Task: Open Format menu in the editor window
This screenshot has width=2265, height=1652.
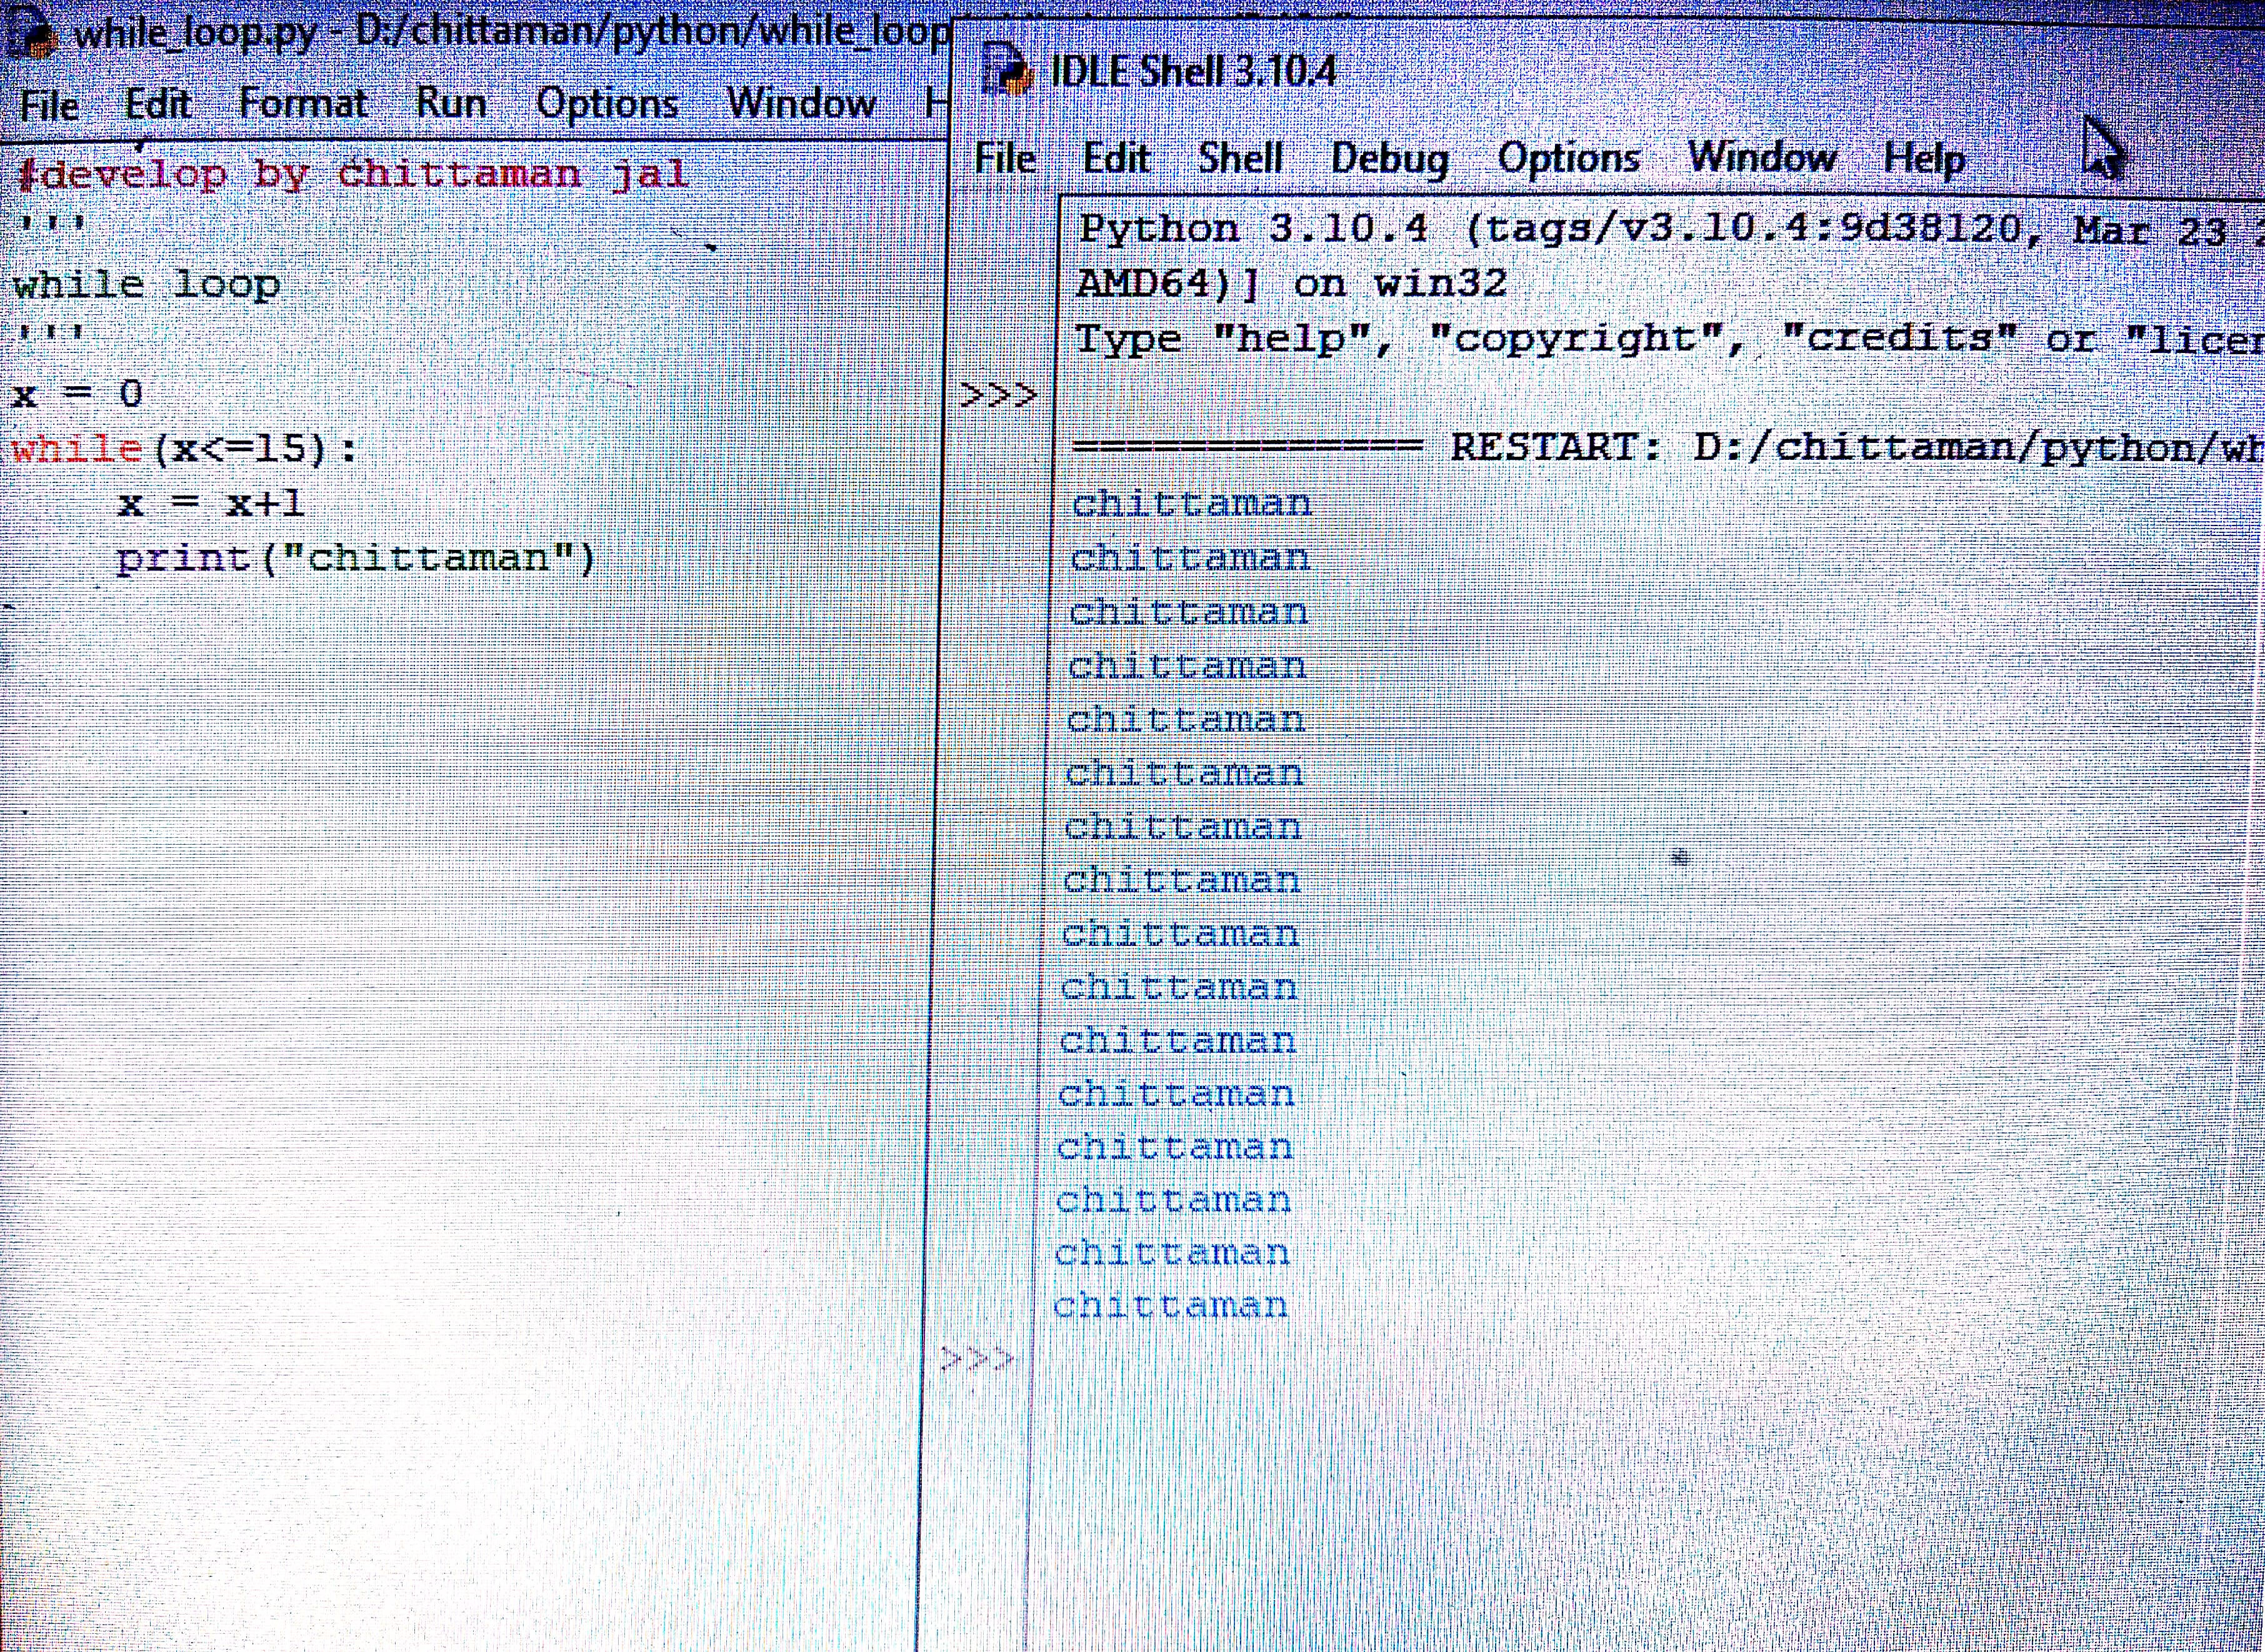Action: 303,104
